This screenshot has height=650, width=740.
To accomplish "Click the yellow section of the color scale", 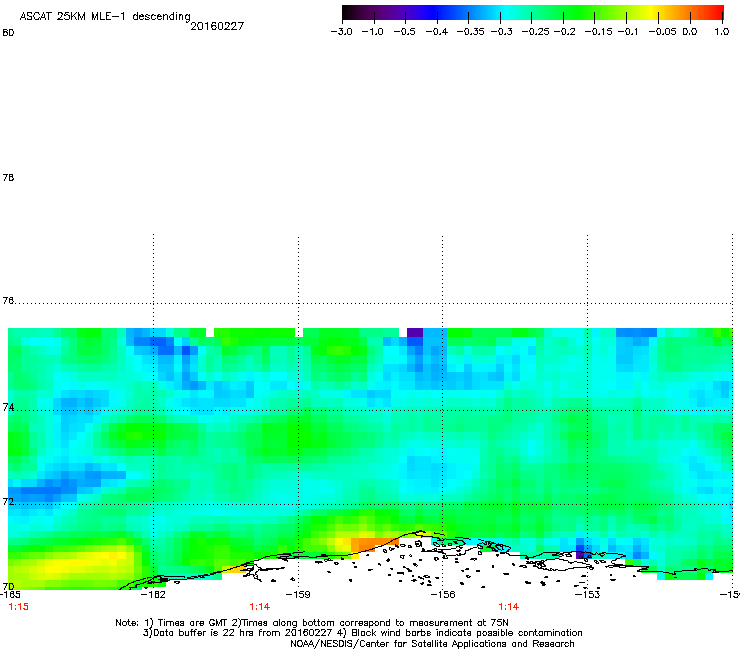I will (x=654, y=12).
